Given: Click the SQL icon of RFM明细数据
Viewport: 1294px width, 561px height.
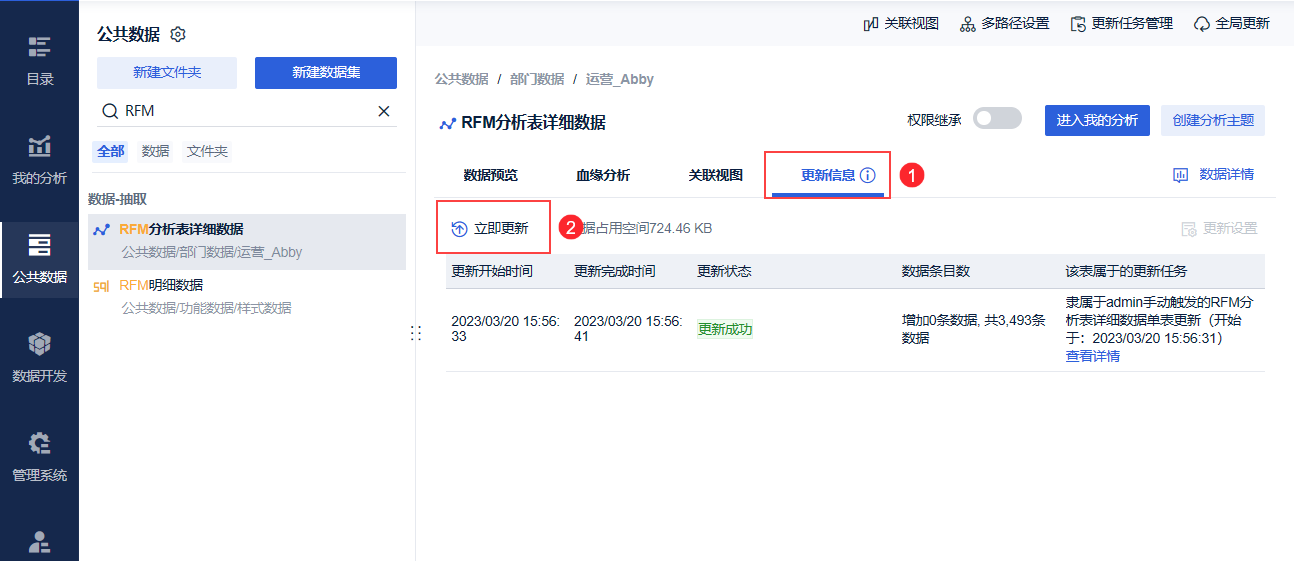Looking at the screenshot, I should [101, 286].
